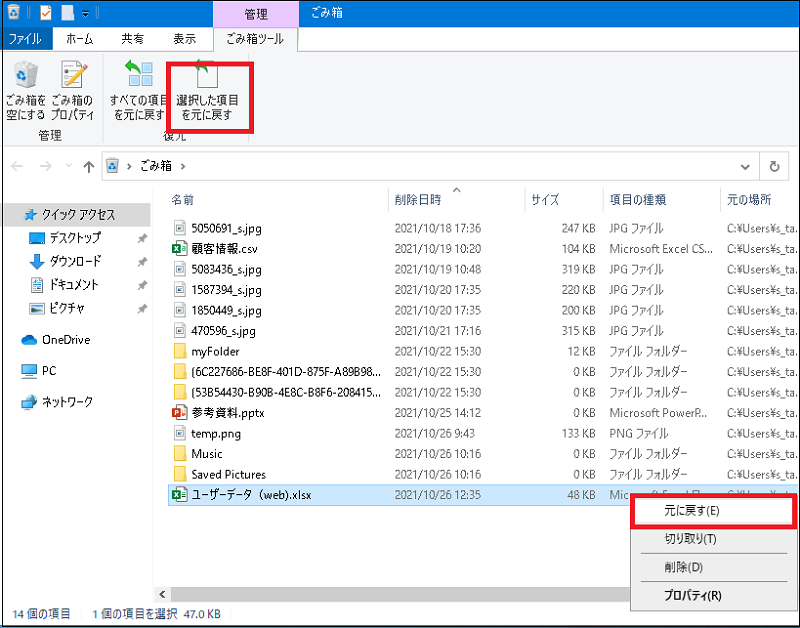This screenshot has height=628, width=800.
Task: Switch to the 共有 ribbon tab
Action: tap(132, 39)
